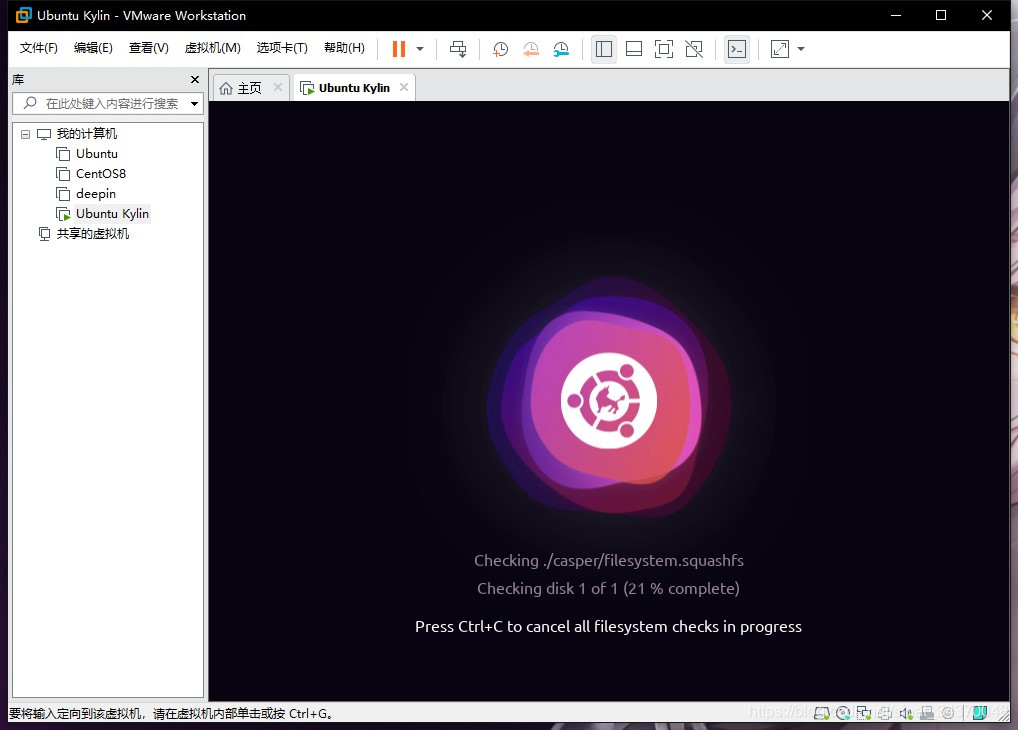Select the deepin virtual machine
1018x730 pixels.
(95, 194)
